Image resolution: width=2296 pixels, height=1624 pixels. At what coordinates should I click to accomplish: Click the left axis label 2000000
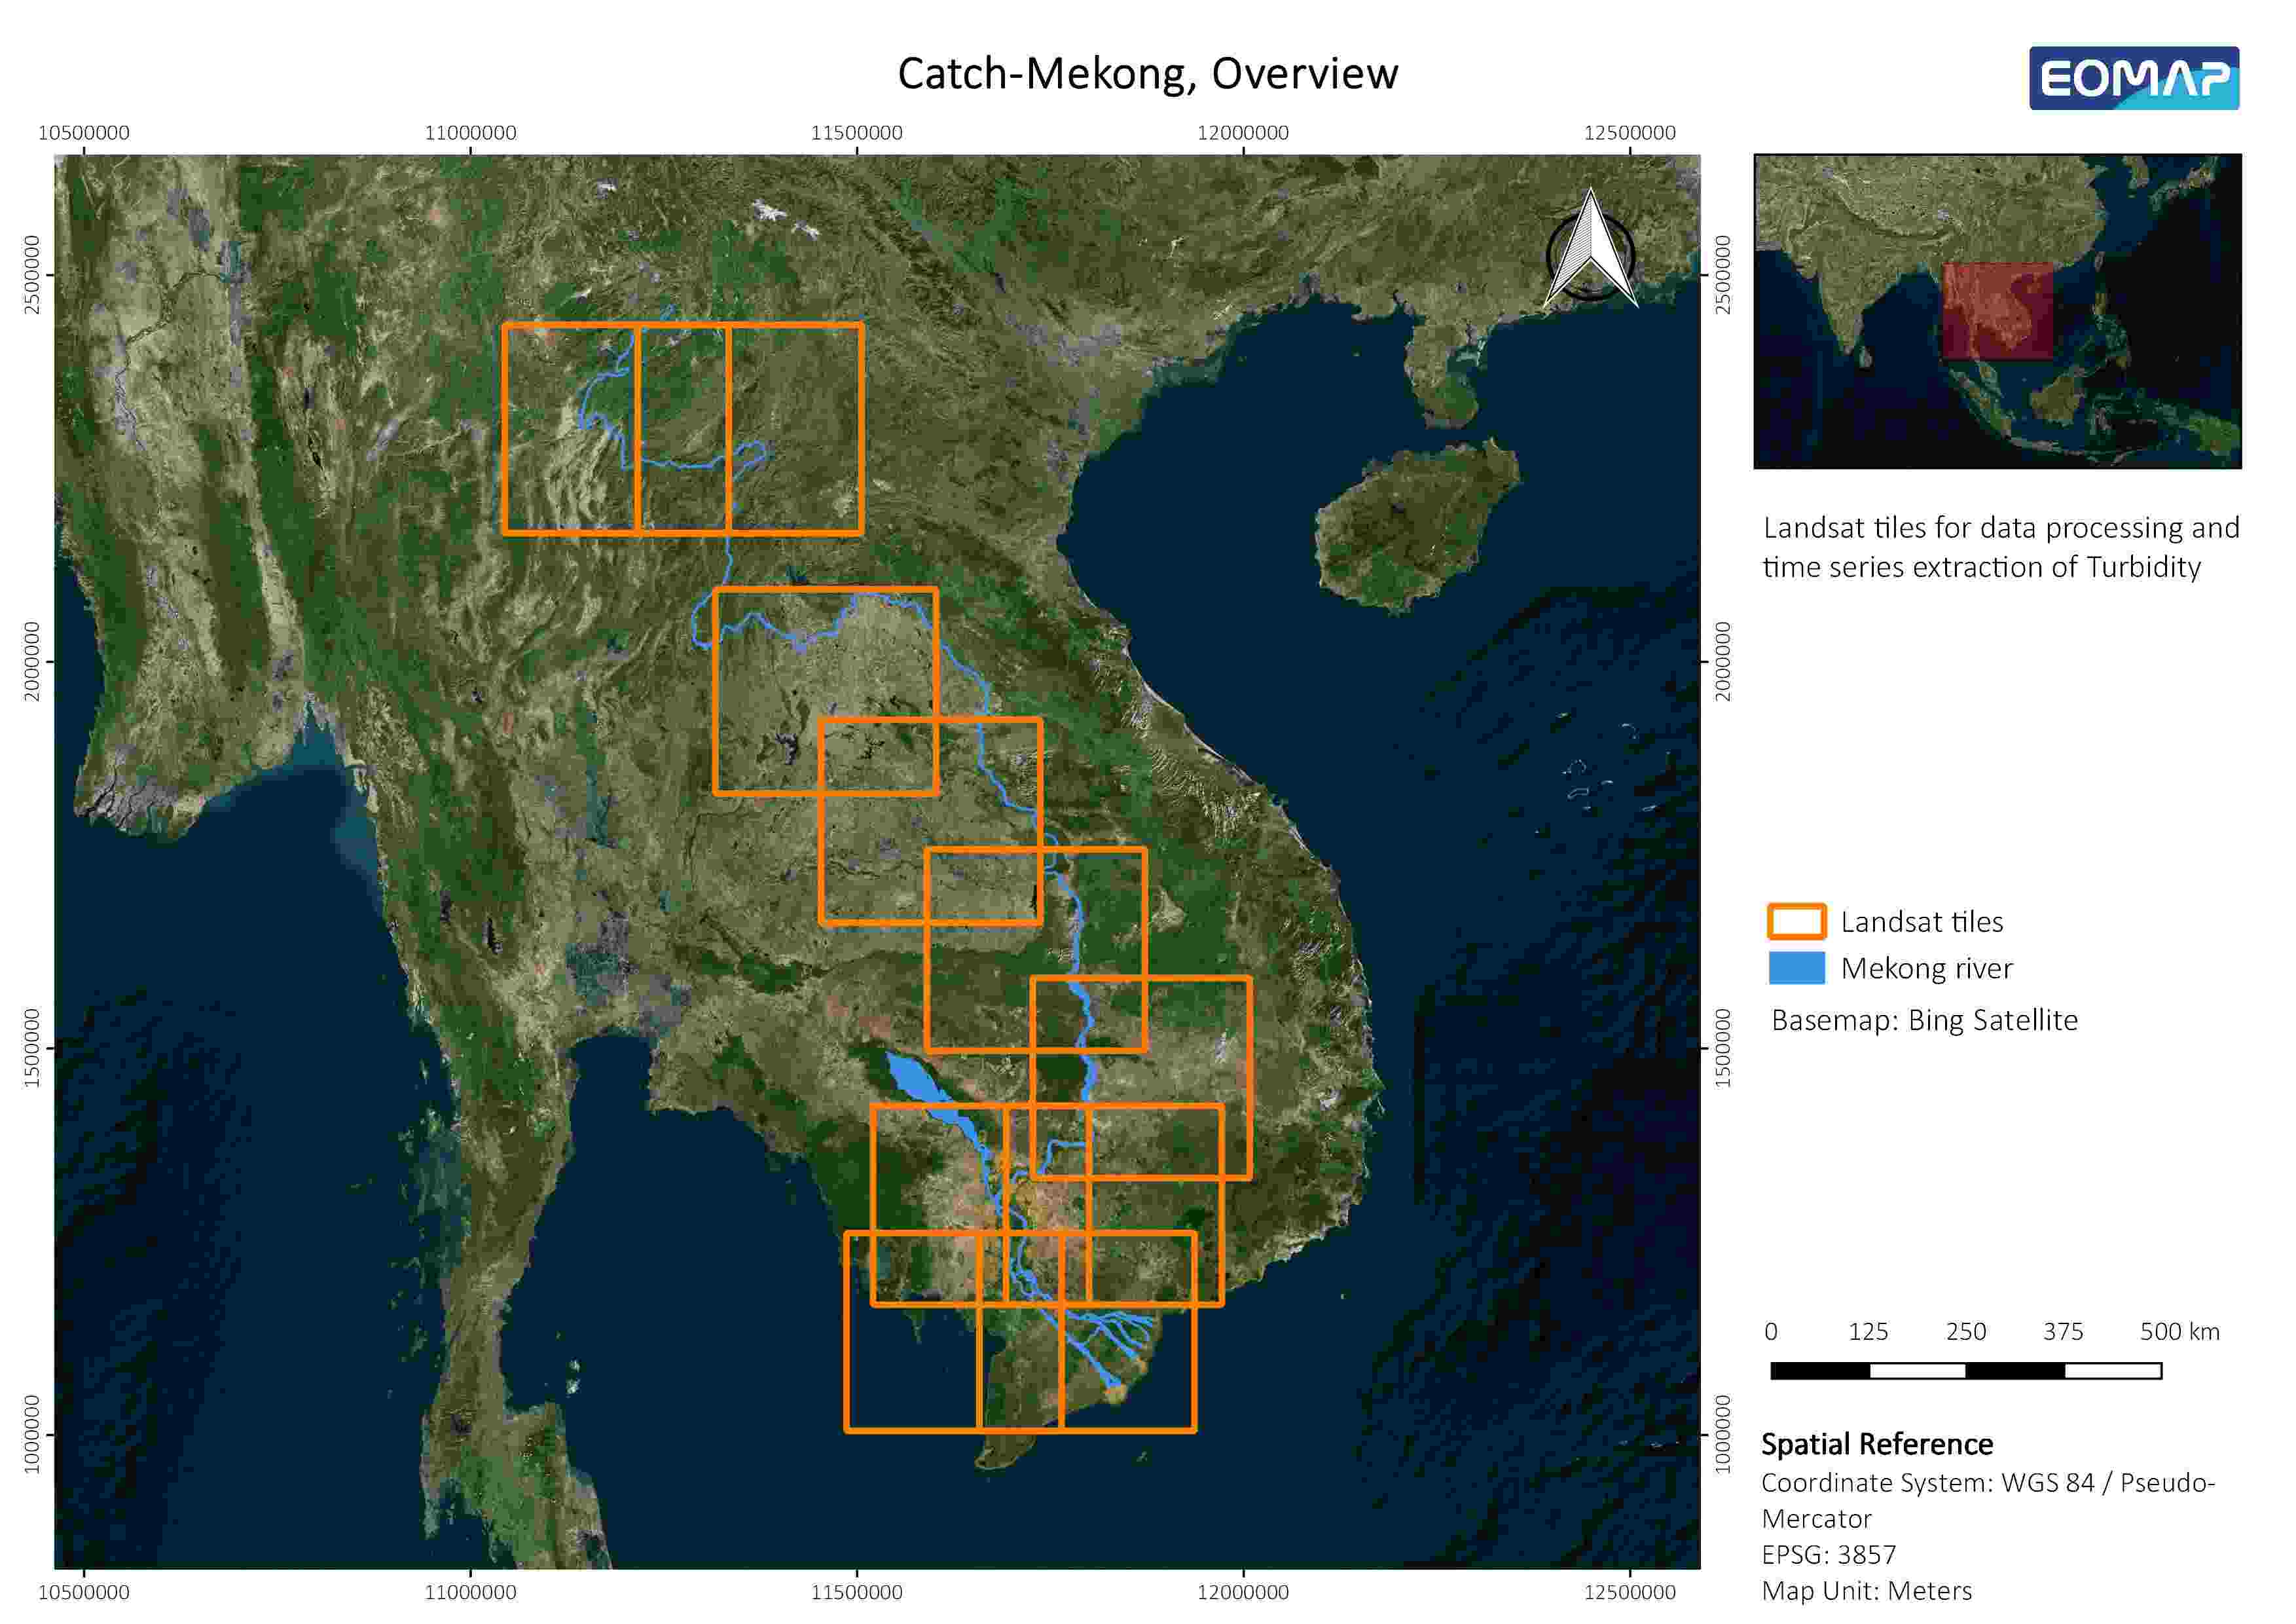click(x=32, y=661)
